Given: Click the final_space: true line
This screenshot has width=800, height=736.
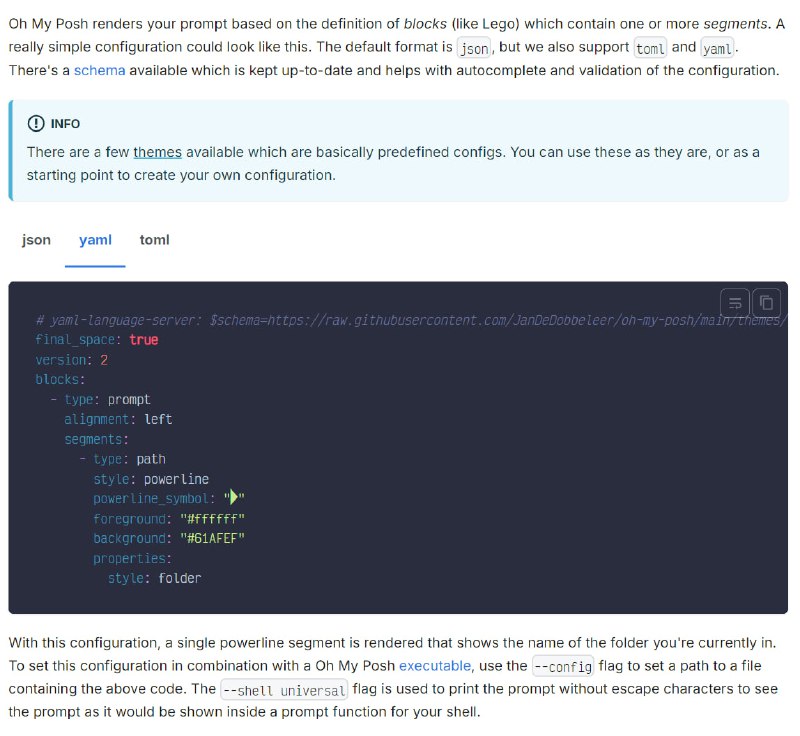Looking at the screenshot, I should (96, 340).
